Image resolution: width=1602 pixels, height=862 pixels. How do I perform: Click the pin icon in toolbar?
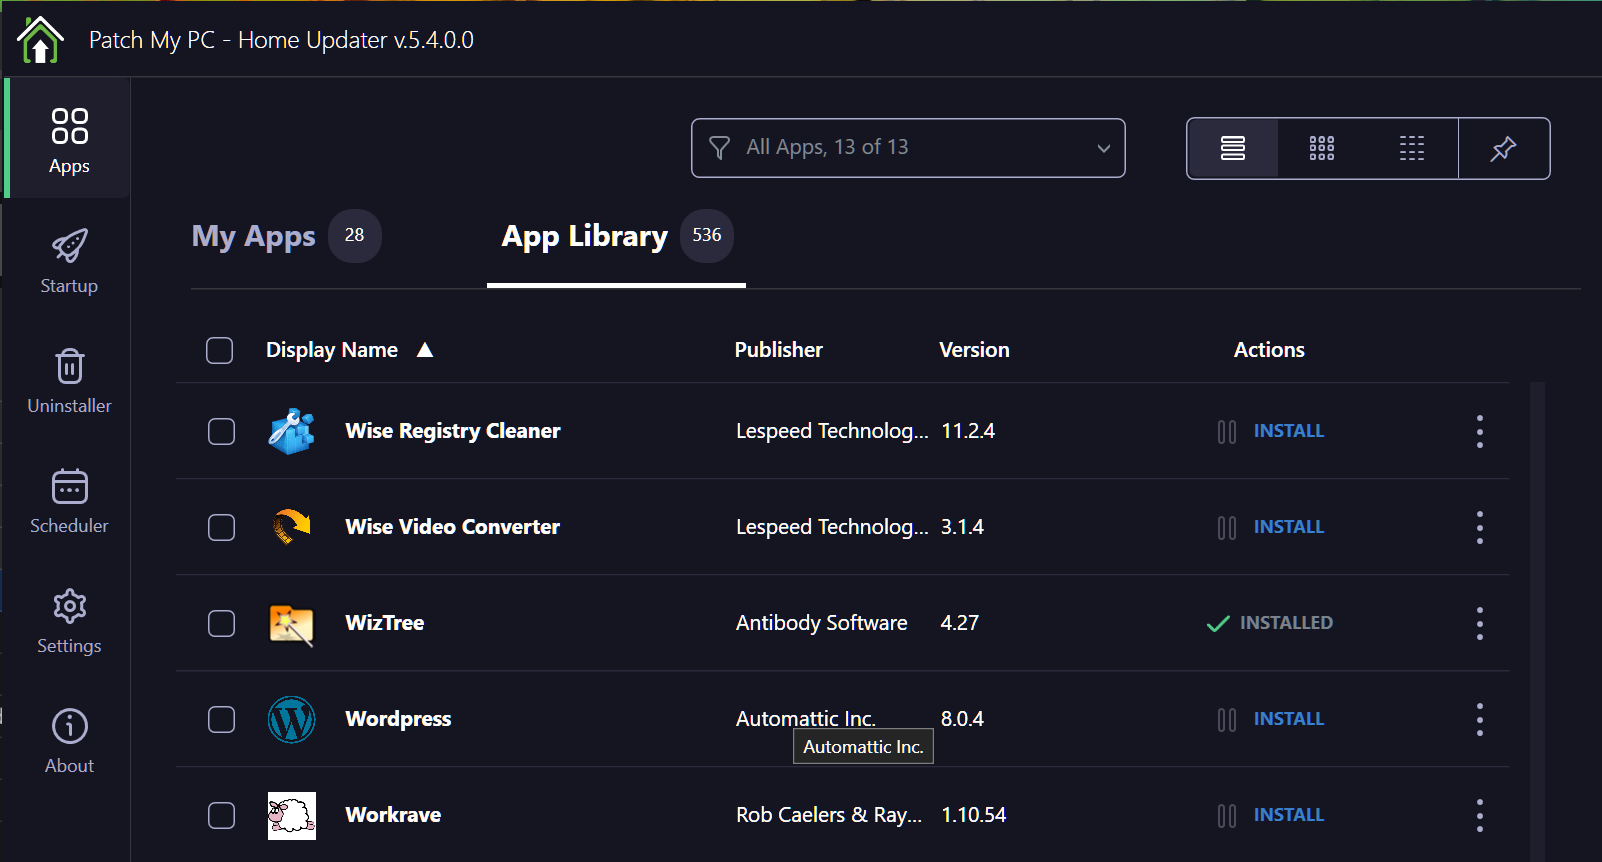coord(1503,149)
